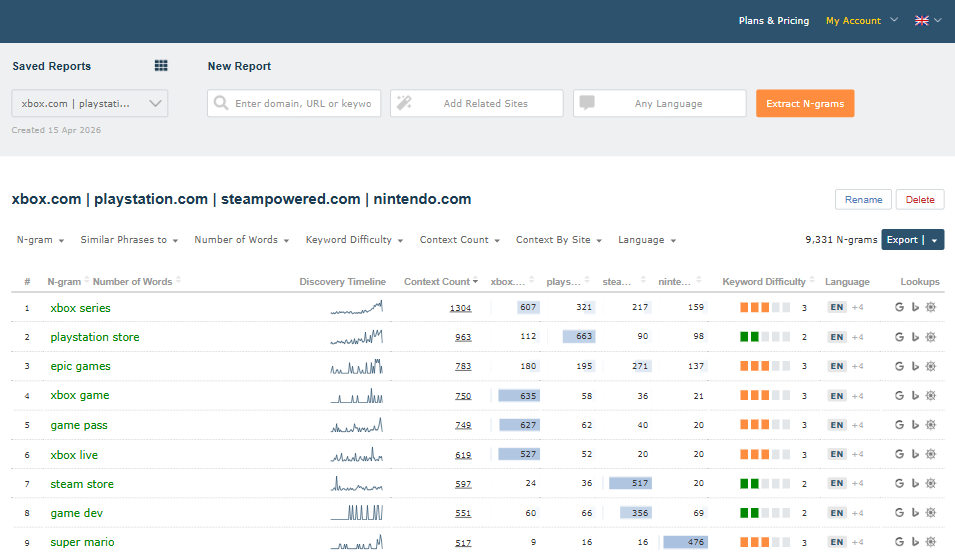Open the third lookup icon for steam store

pos(931,483)
